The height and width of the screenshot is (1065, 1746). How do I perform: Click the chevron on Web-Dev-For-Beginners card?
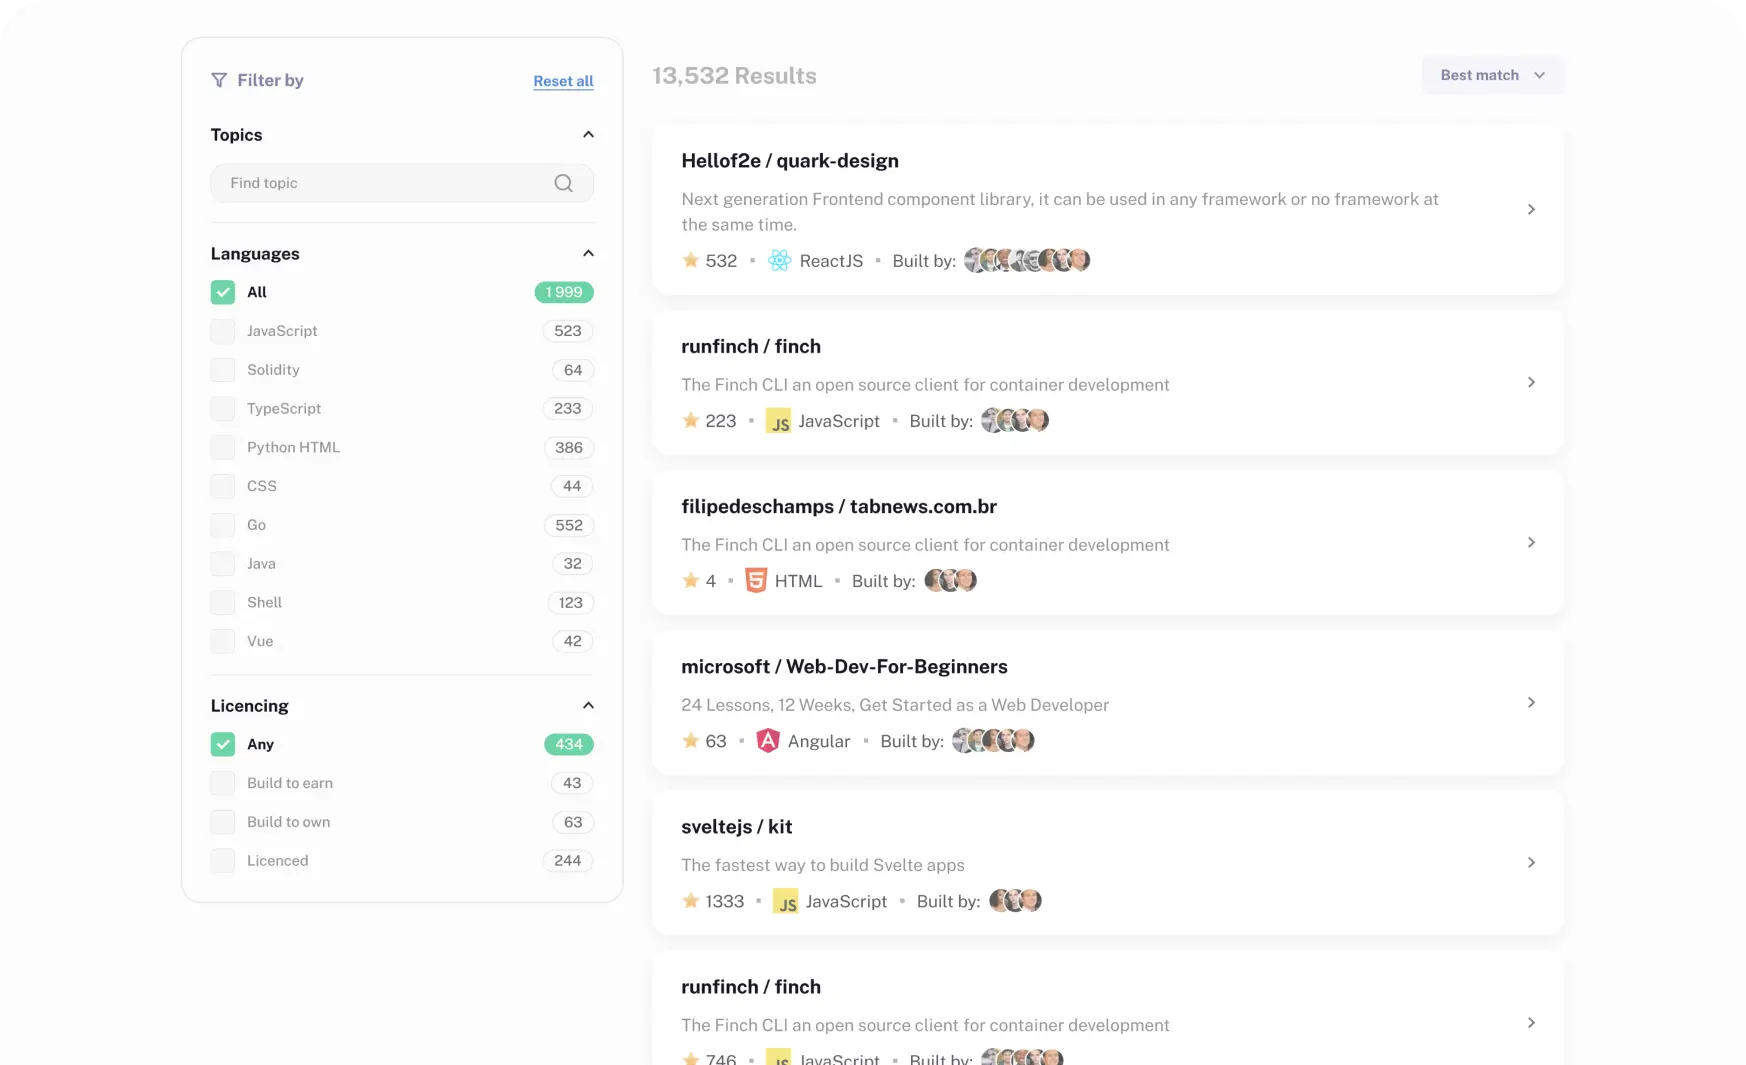coord(1531,702)
